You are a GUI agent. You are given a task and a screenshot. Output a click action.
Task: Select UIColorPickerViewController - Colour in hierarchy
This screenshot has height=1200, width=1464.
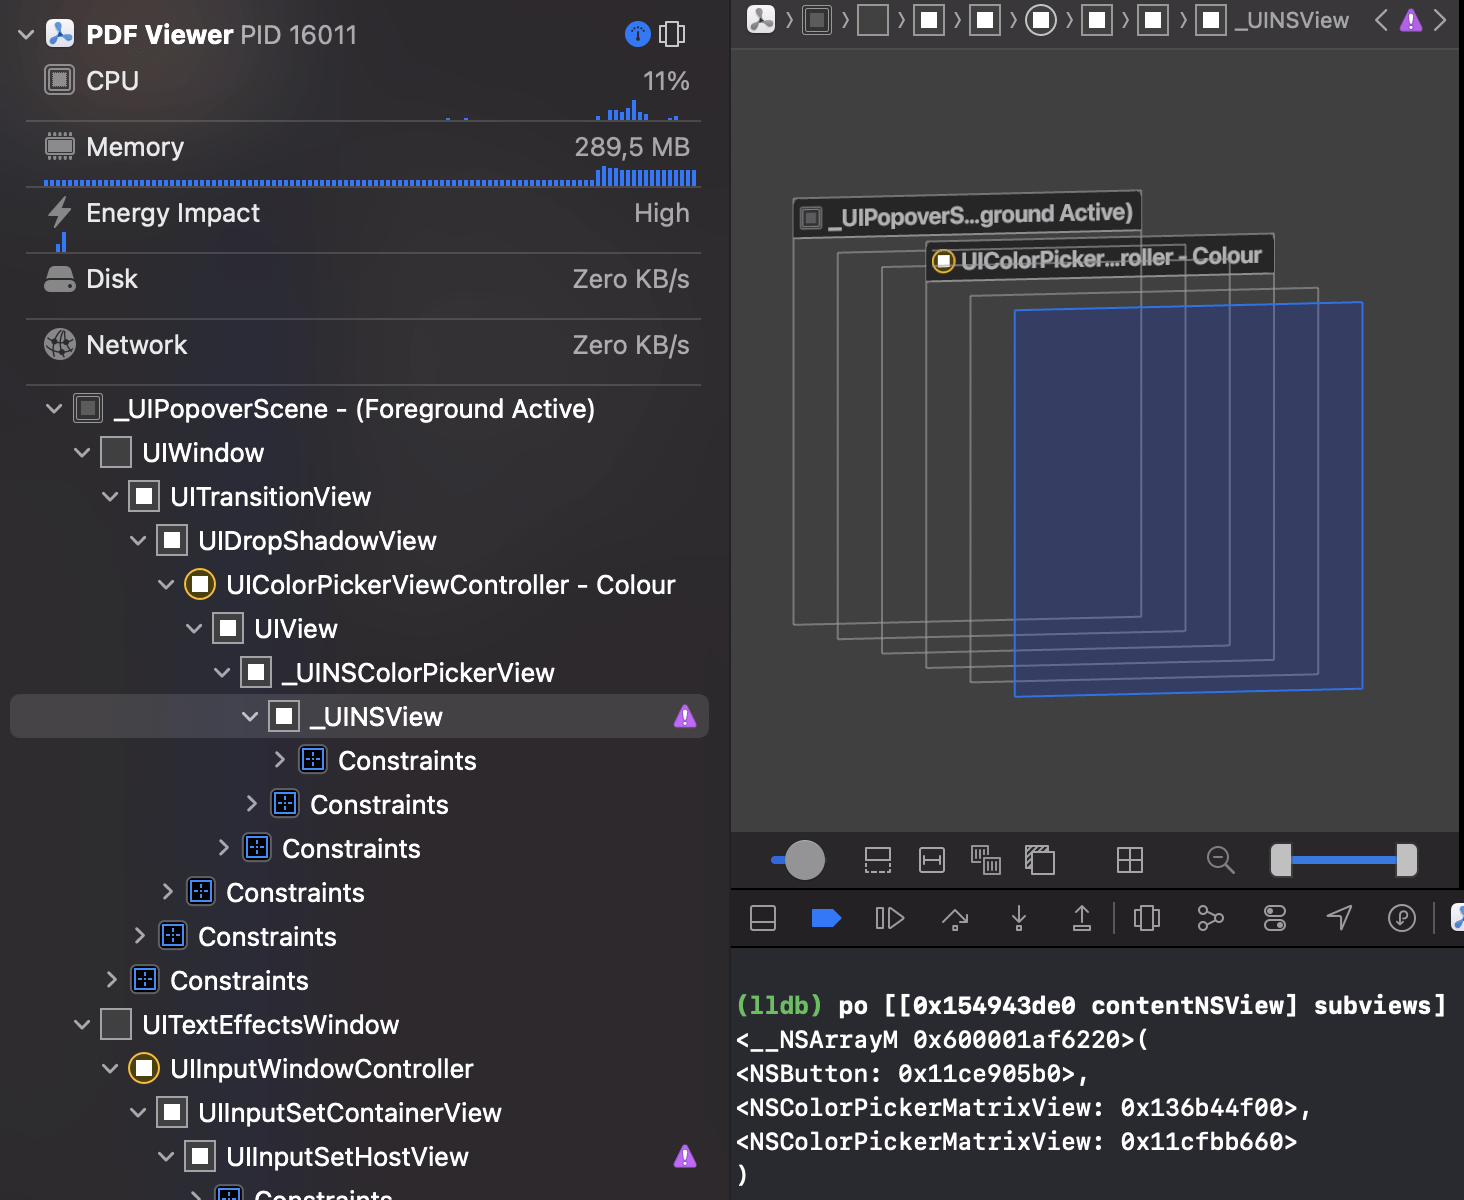pos(450,585)
